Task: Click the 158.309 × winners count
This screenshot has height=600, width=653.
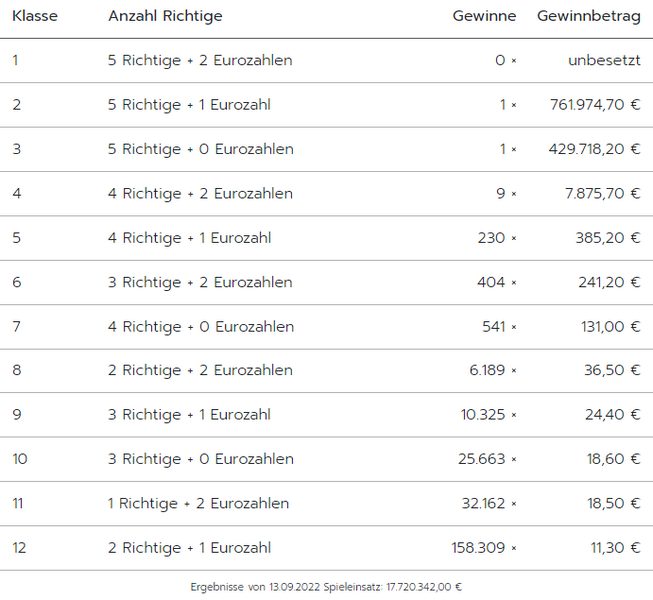Action: [484, 548]
